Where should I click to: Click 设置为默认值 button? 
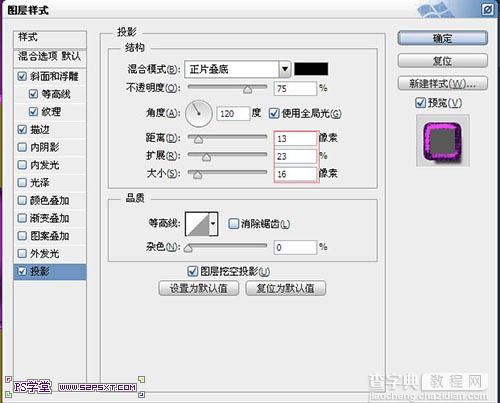point(199,288)
